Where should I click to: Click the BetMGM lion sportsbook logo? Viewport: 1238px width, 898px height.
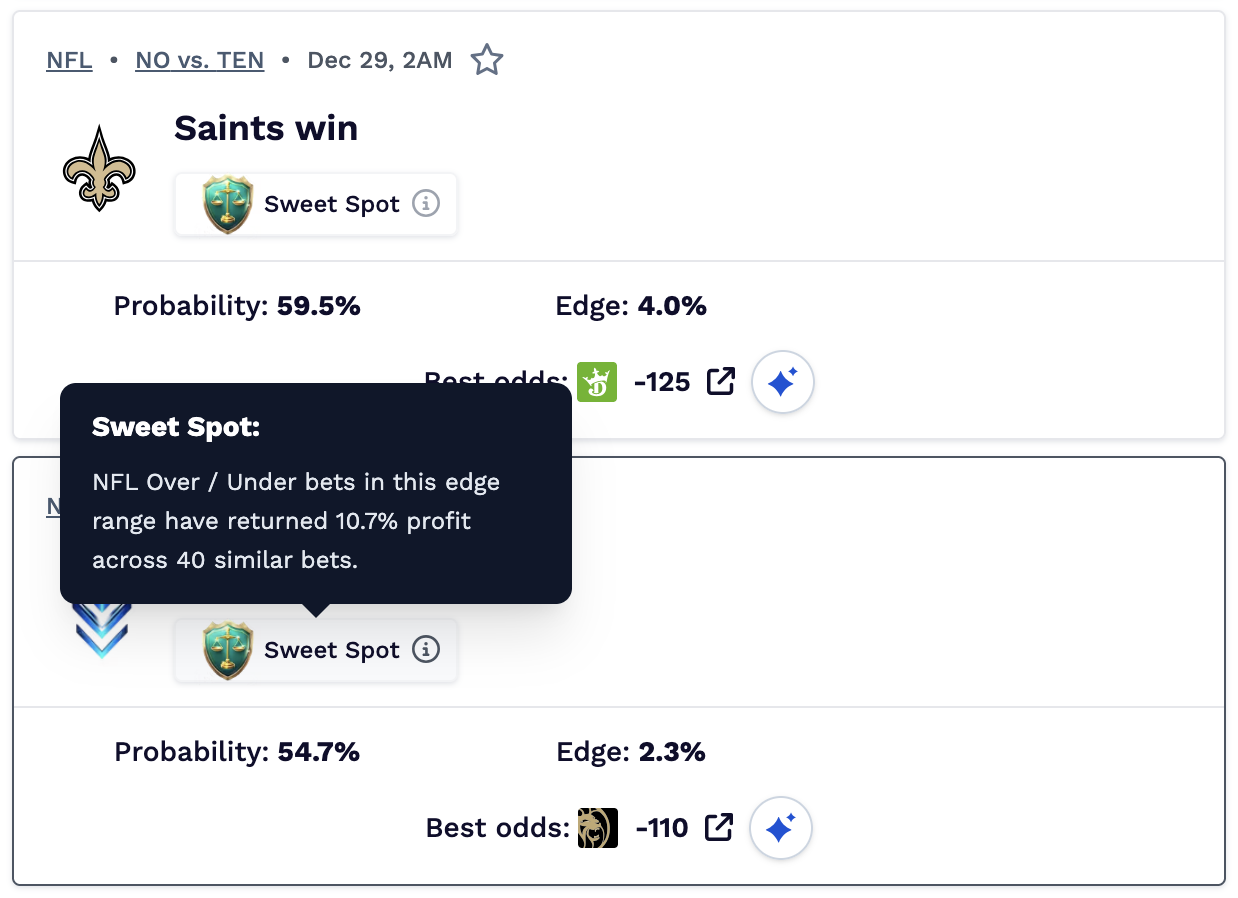[598, 828]
